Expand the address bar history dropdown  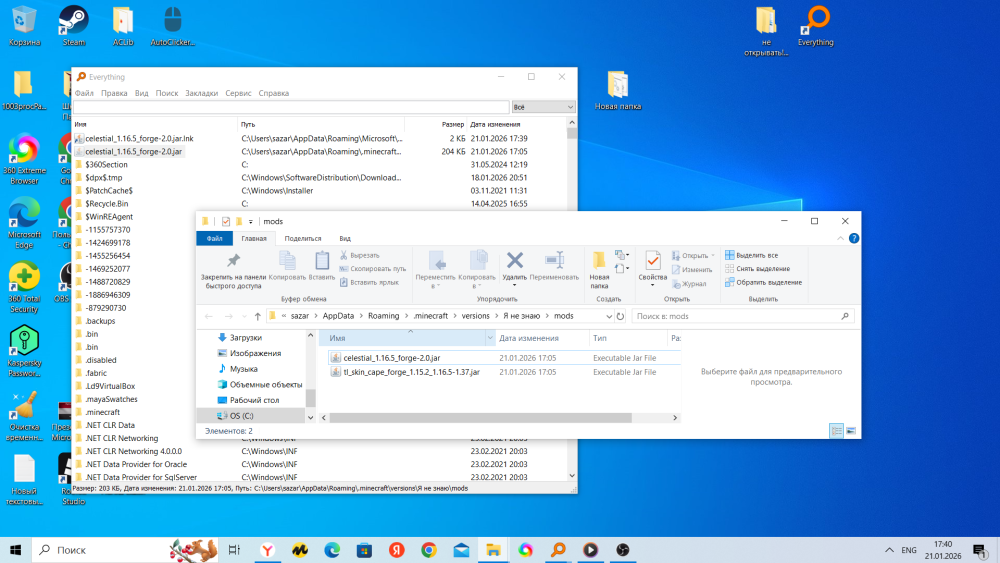pos(608,316)
